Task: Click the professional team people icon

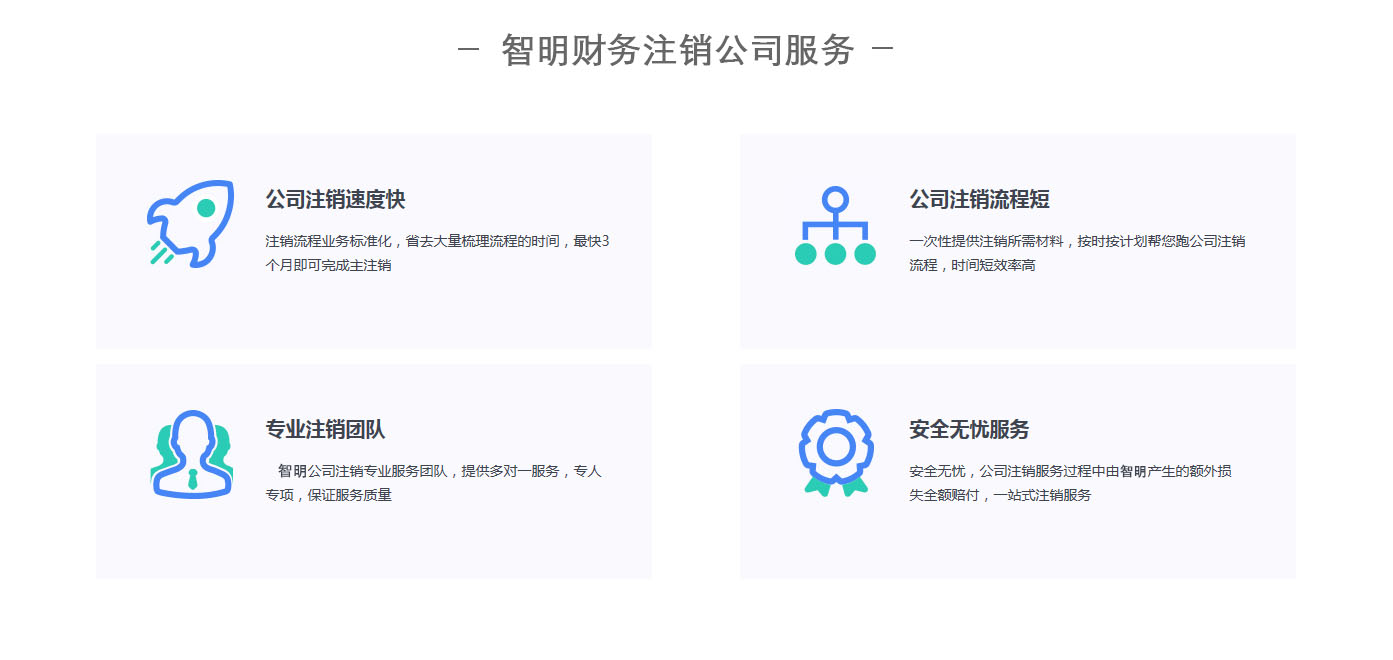Action: pyautogui.click(x=191, y=455)
